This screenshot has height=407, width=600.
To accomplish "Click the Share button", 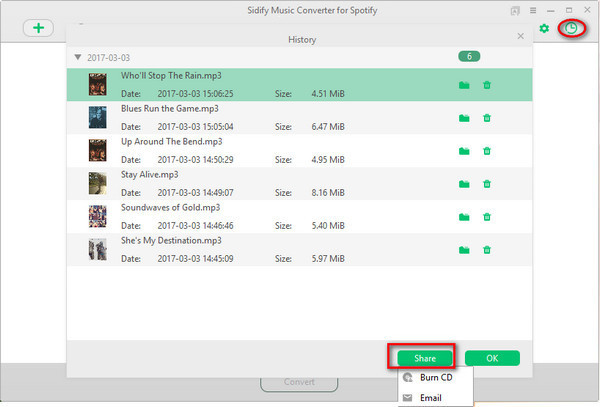I will pyautogui.click(x=425, y=358).
